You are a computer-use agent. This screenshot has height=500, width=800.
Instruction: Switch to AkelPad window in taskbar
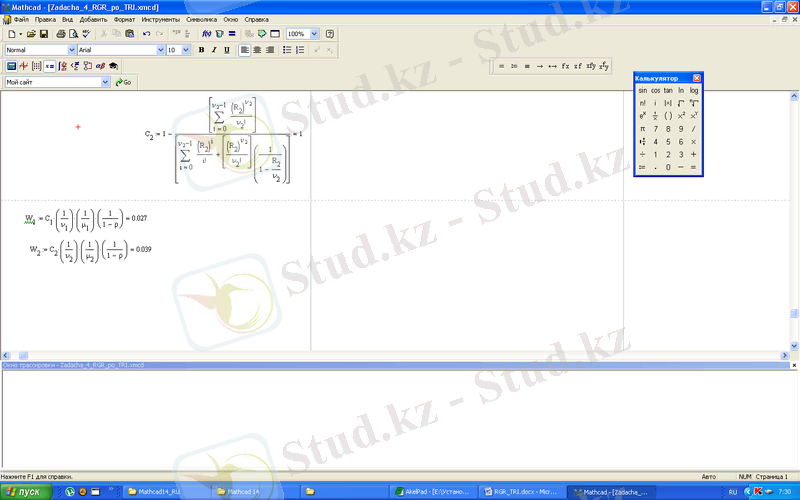pyautogui.click(x=433, y=492)
